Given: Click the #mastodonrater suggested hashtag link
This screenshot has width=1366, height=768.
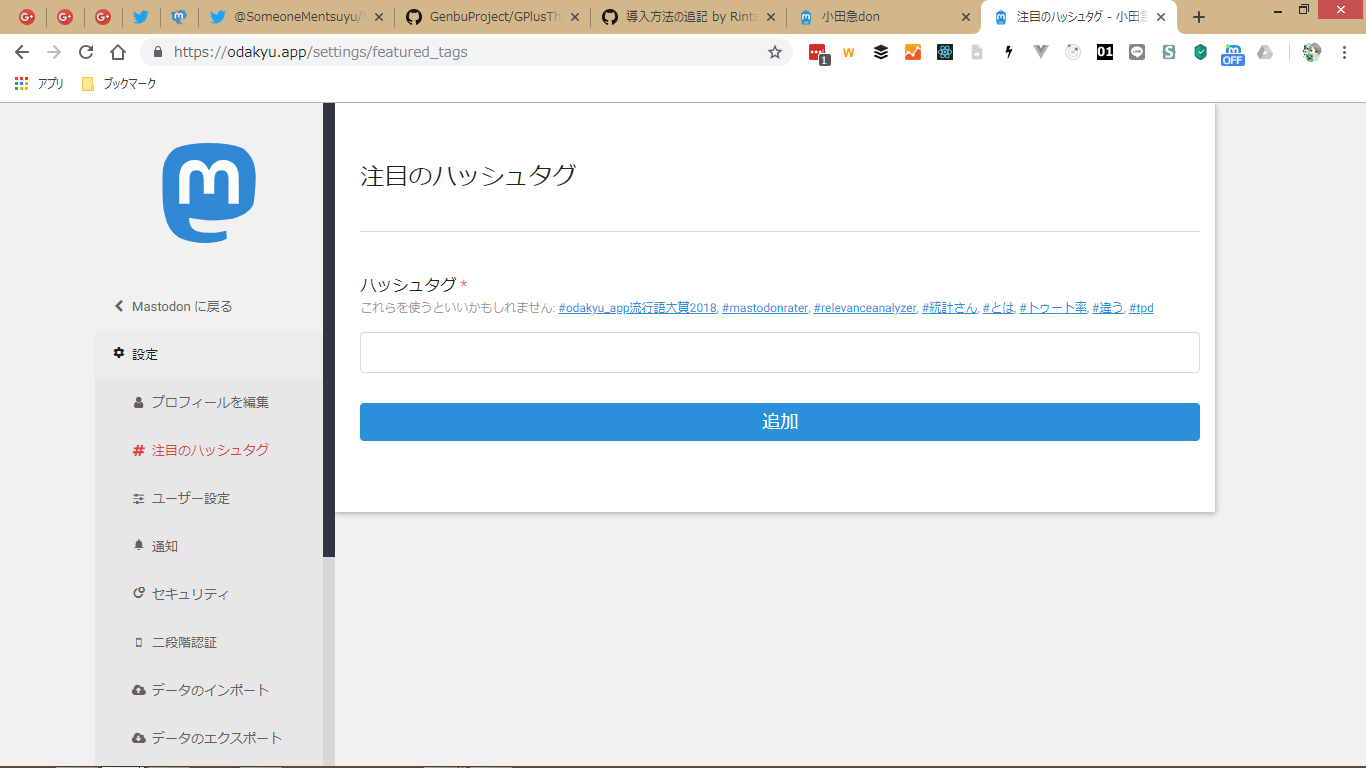Looking at the screenshot, I should coord(764,308).
